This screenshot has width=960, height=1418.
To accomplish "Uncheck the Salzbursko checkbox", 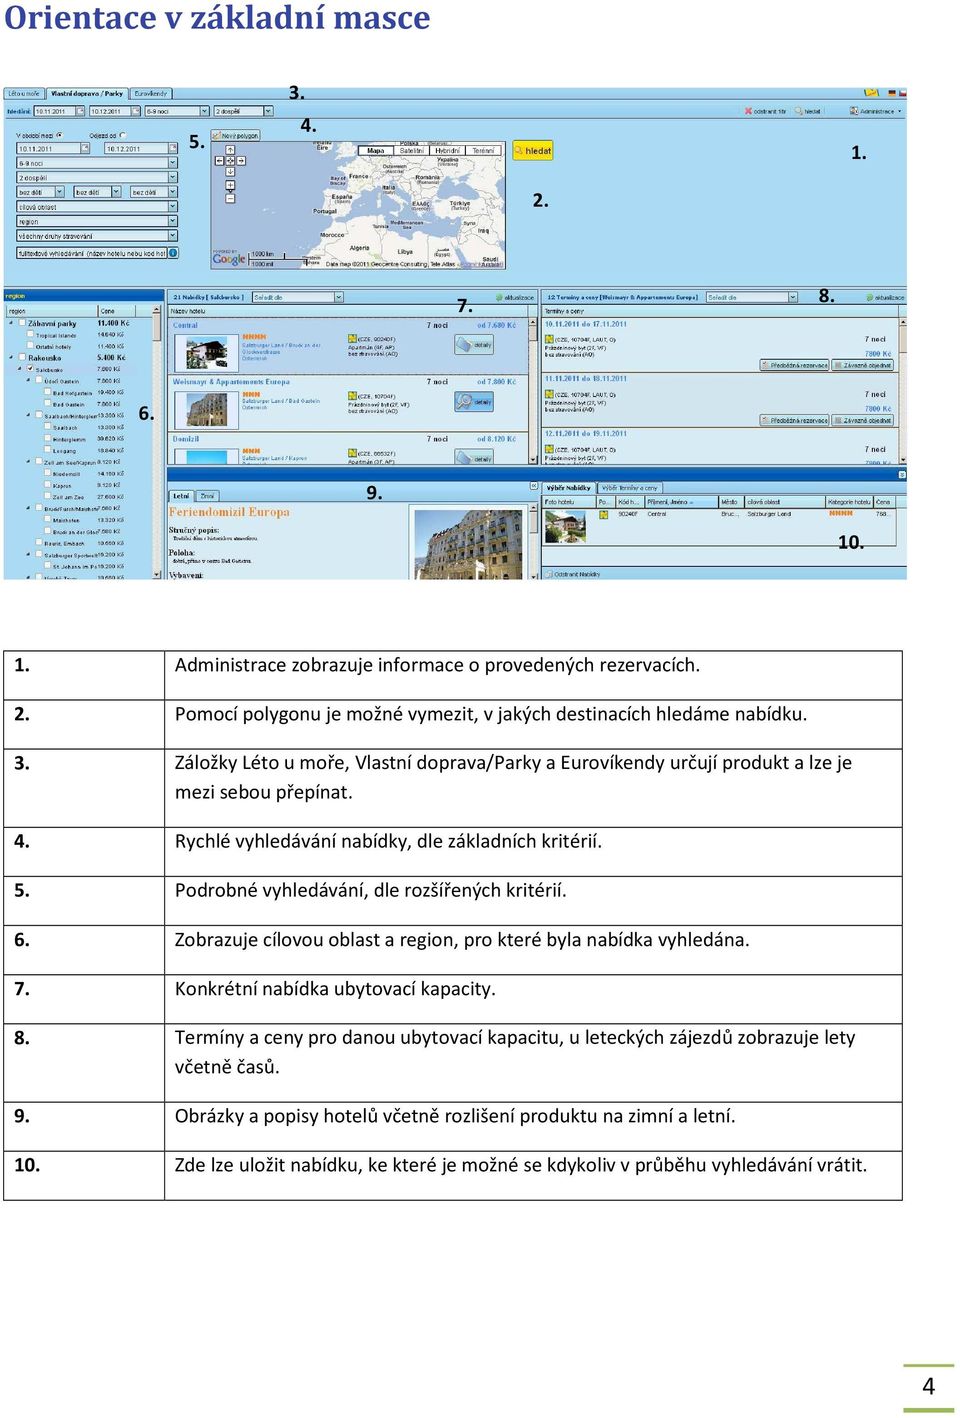I will 30,369.
